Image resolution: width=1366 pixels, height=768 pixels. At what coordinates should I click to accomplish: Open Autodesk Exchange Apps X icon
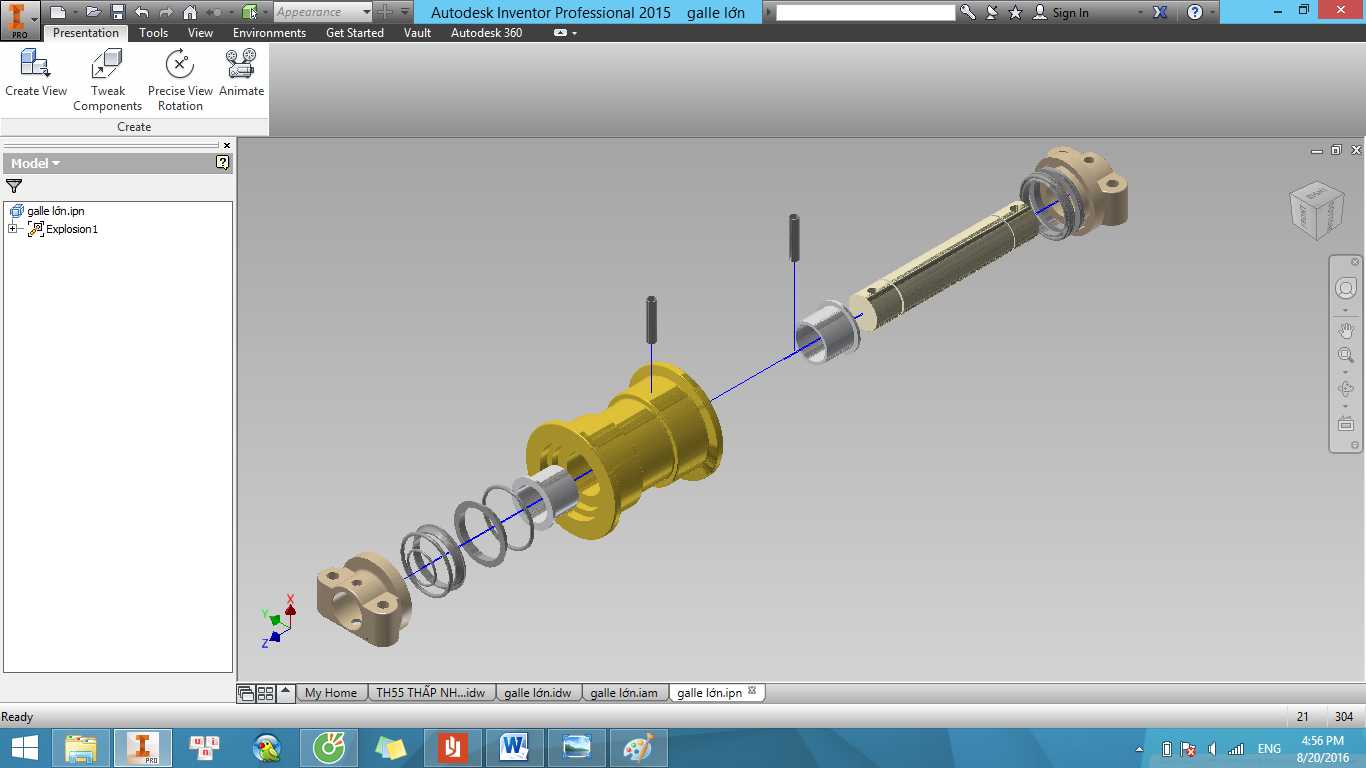pyautogui.click(x=1160, y=12)
